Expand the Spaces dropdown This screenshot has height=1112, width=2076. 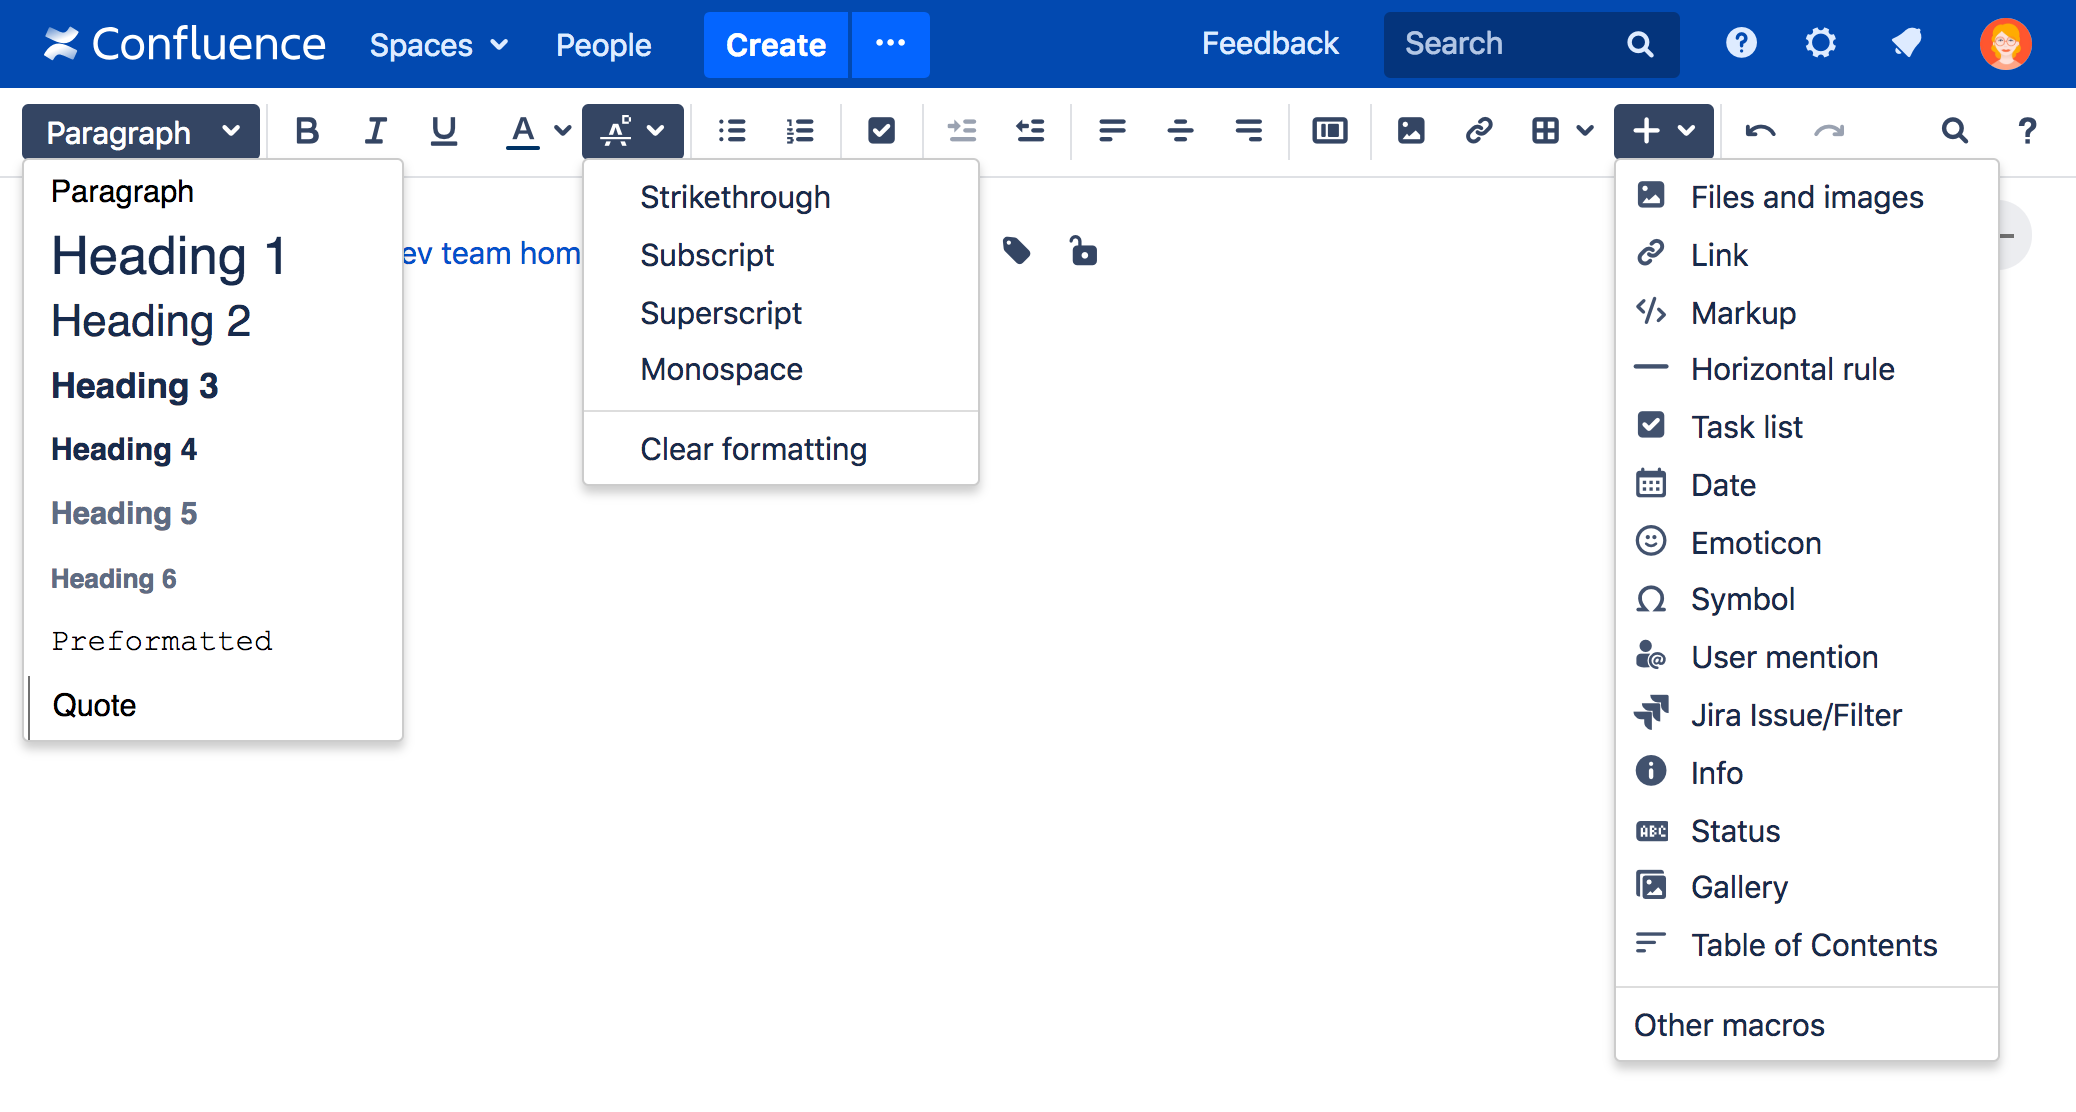tap(439, 45)
